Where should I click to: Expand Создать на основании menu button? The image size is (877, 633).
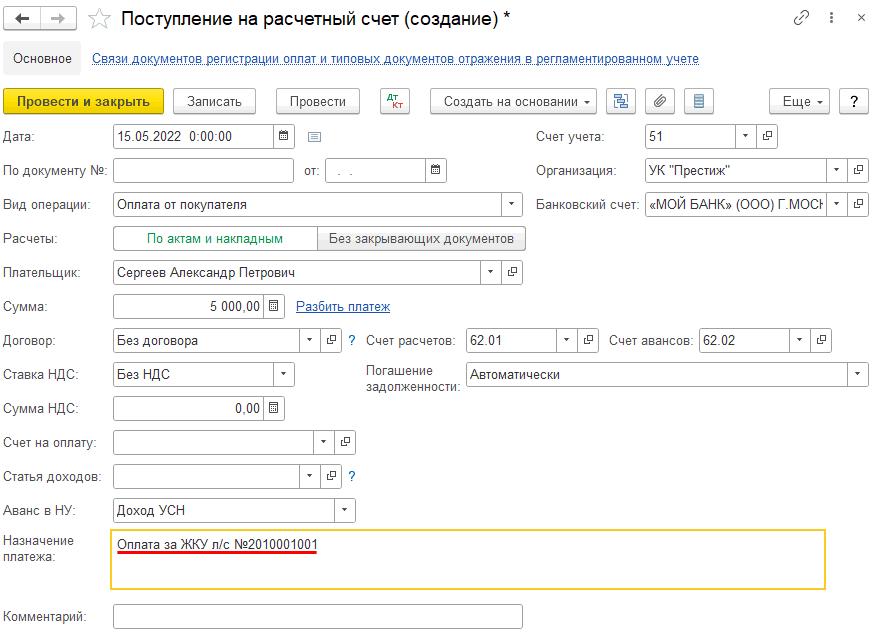(513, 101)
